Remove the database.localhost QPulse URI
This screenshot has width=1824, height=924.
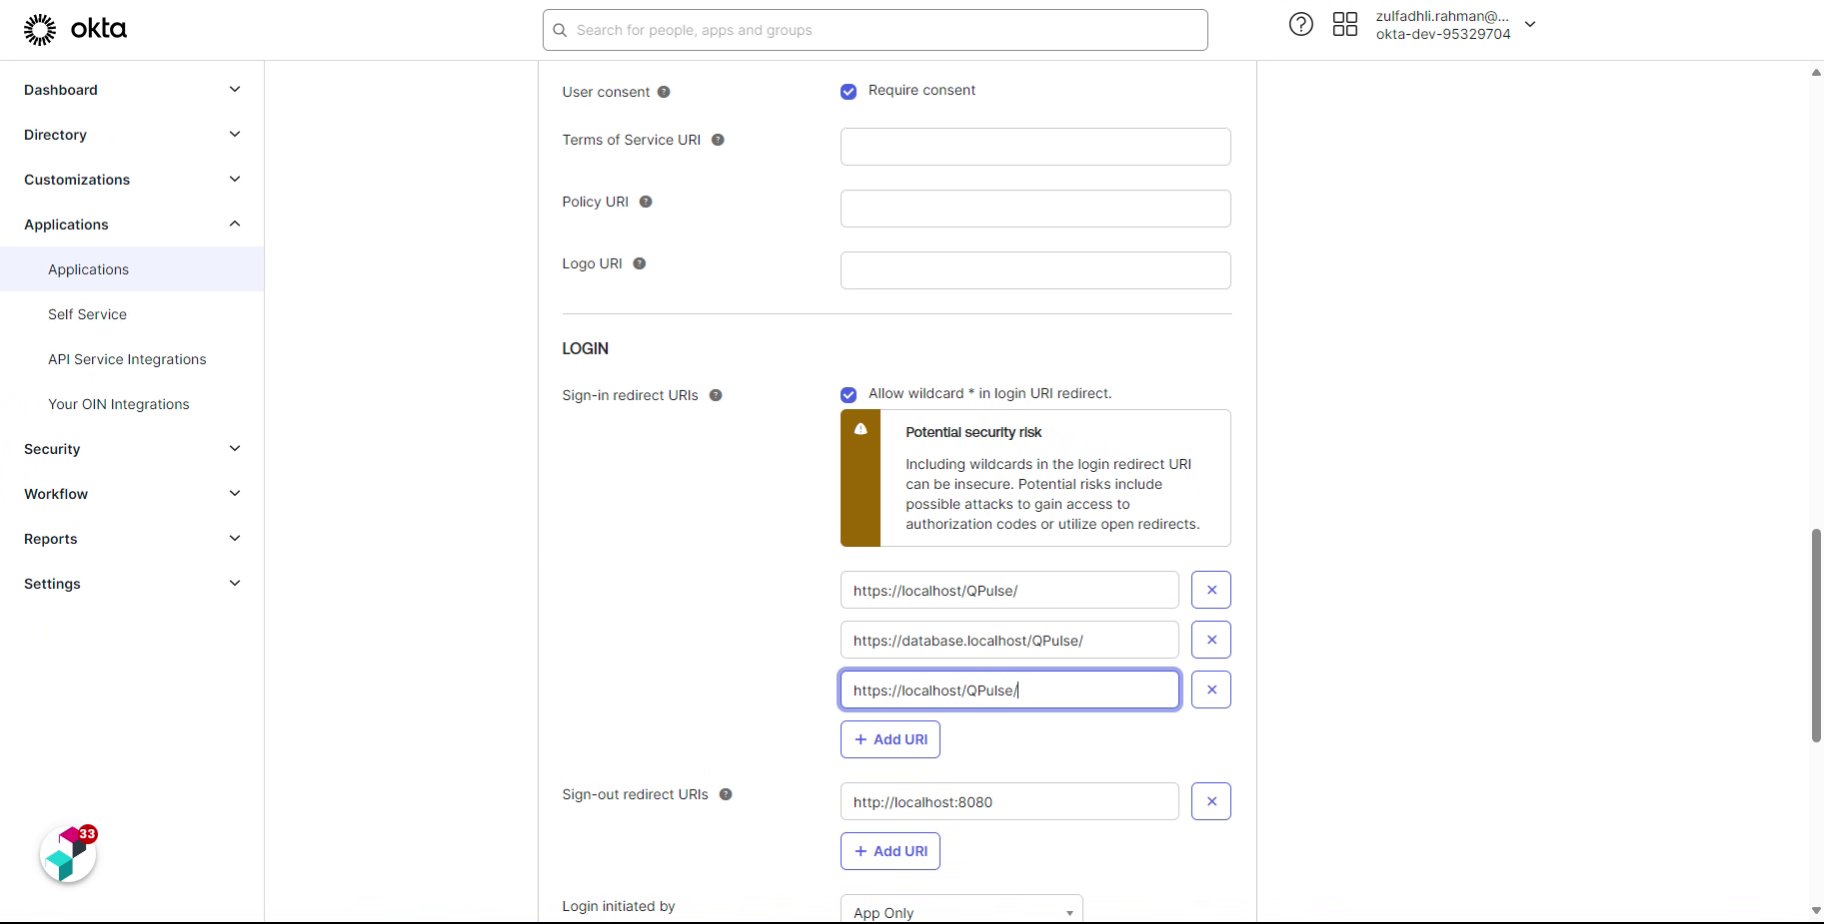click(x=1211, y=640)
